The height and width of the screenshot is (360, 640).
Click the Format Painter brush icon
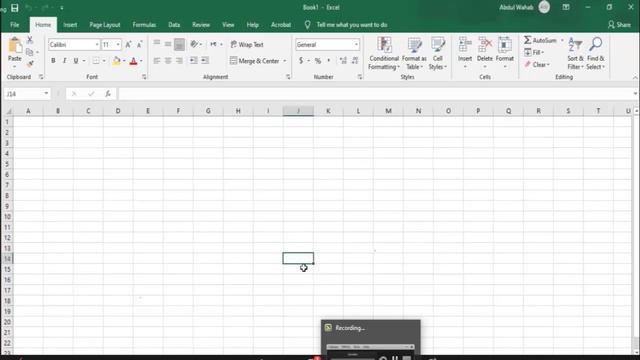(30, 64)
